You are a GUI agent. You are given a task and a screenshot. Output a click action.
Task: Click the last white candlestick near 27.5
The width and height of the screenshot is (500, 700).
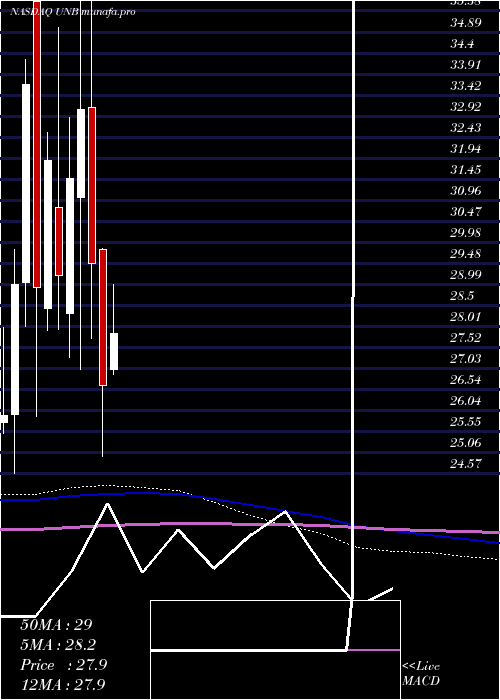[114, 351]
